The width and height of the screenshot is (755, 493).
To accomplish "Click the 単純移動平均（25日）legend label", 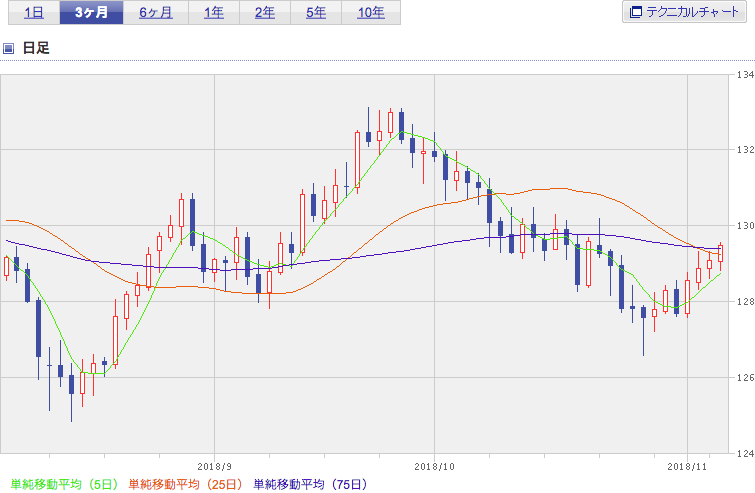I will (x=185, y=484).
